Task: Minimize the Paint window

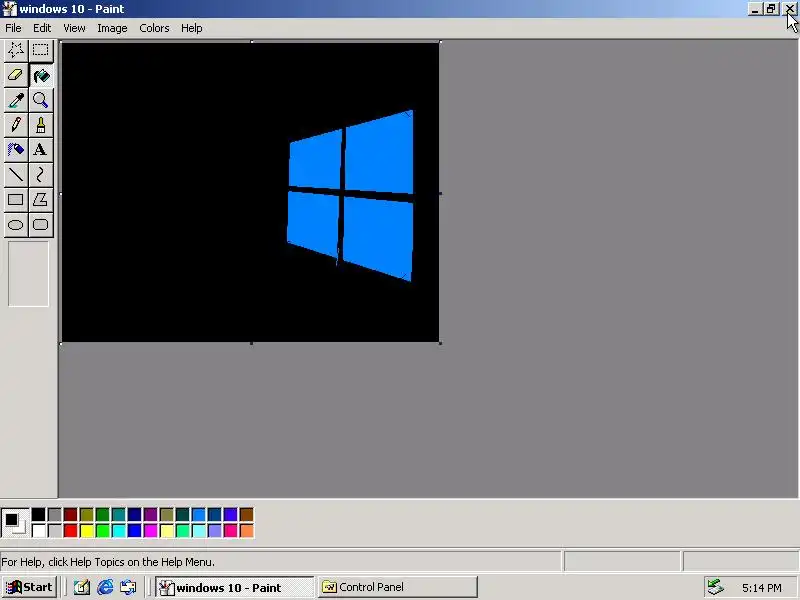Action: [x=755, y=9]
